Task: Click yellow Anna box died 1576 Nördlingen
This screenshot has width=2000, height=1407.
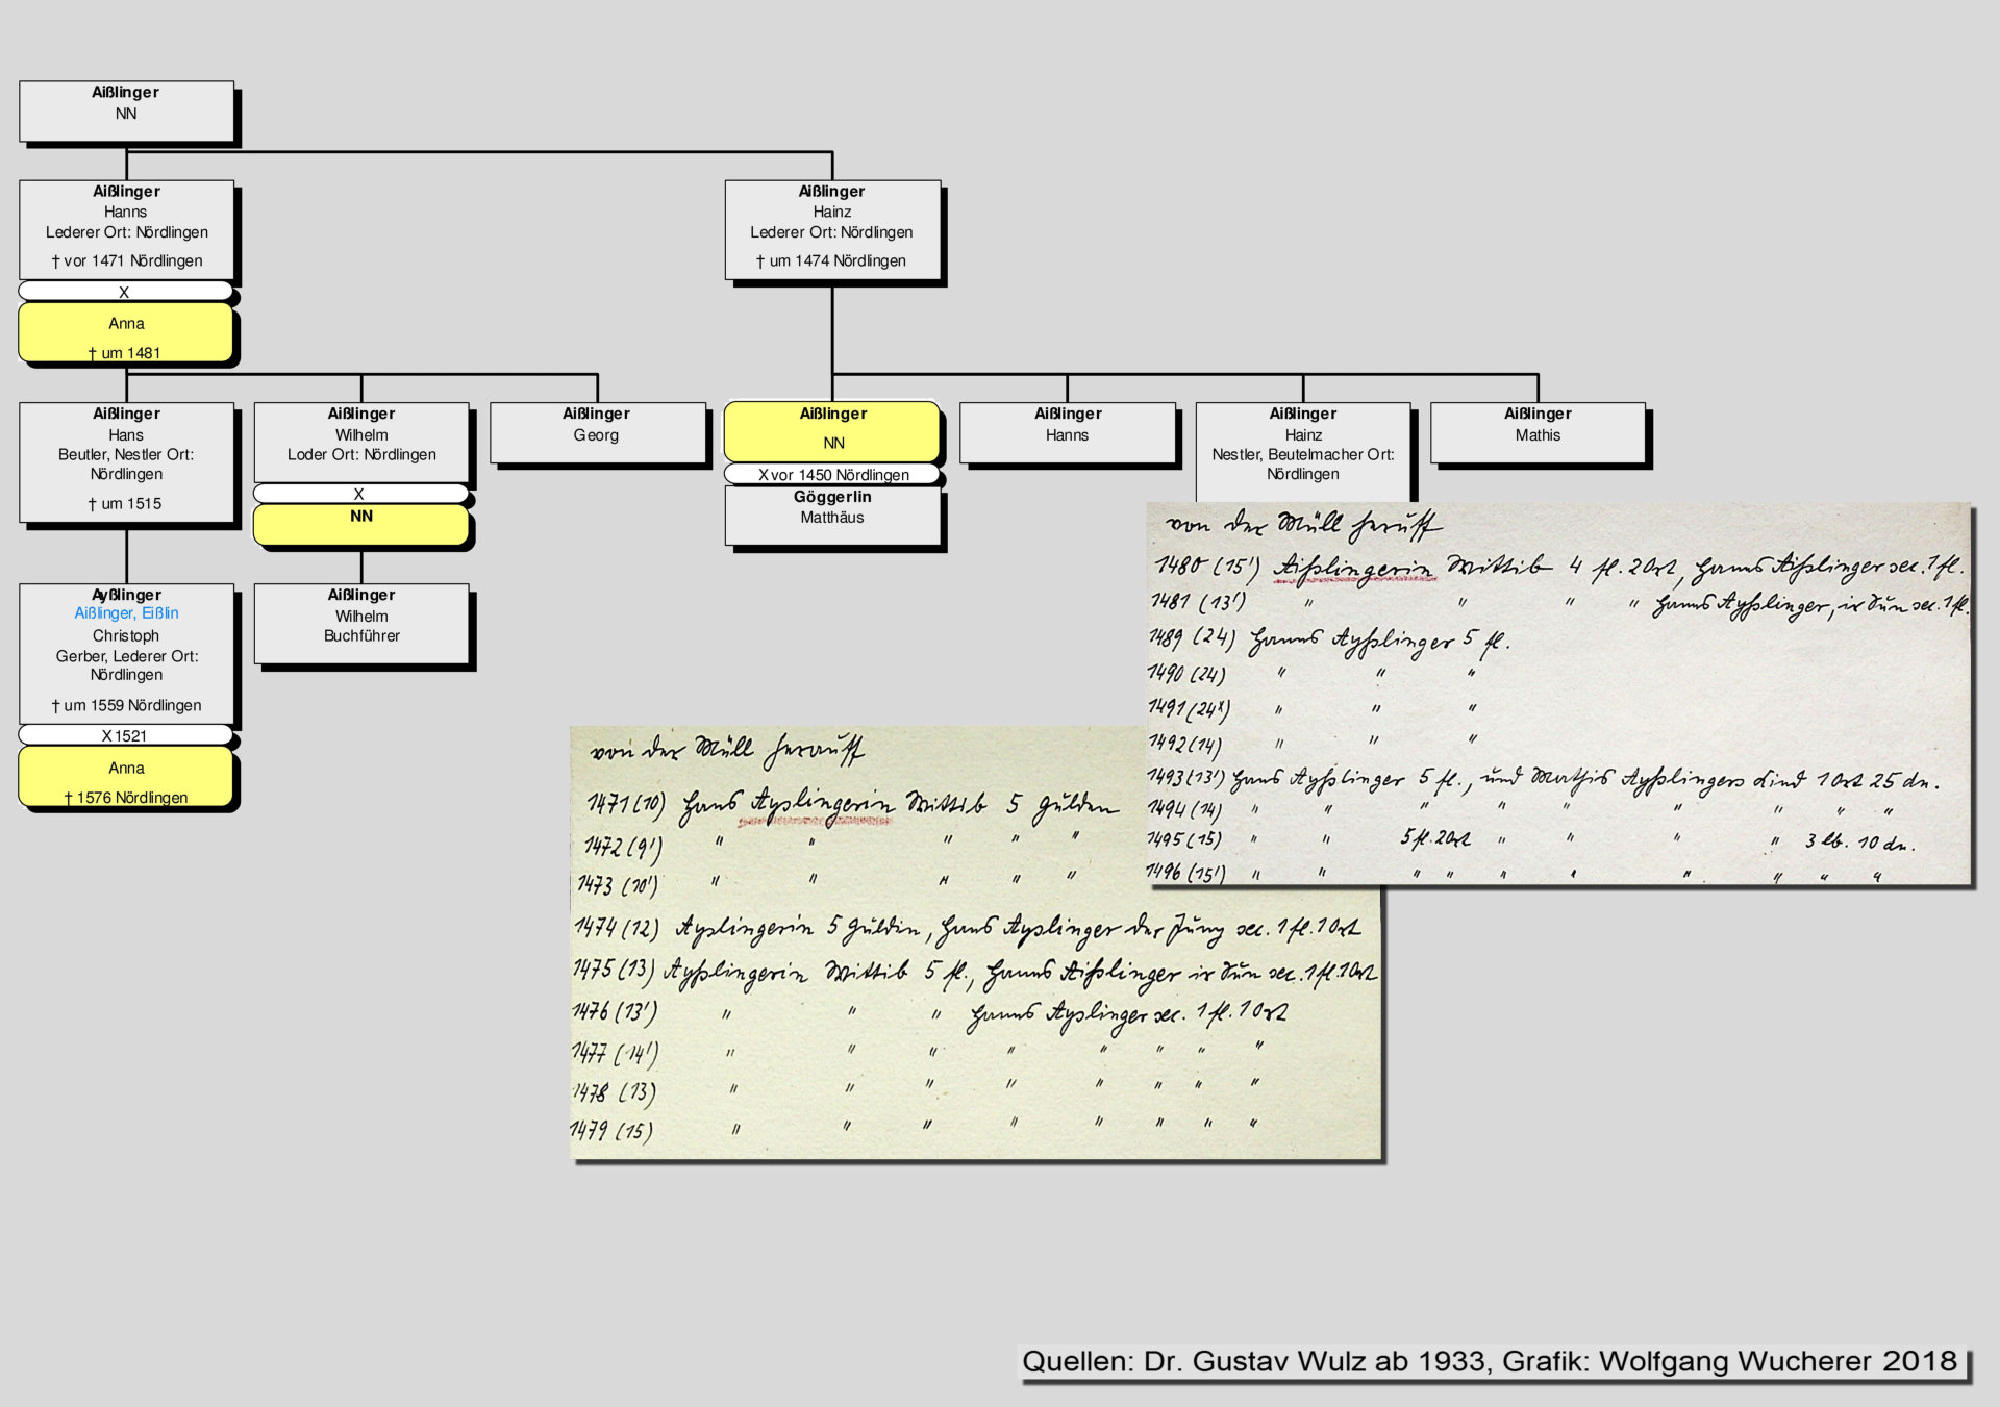Action: [126, 777]
